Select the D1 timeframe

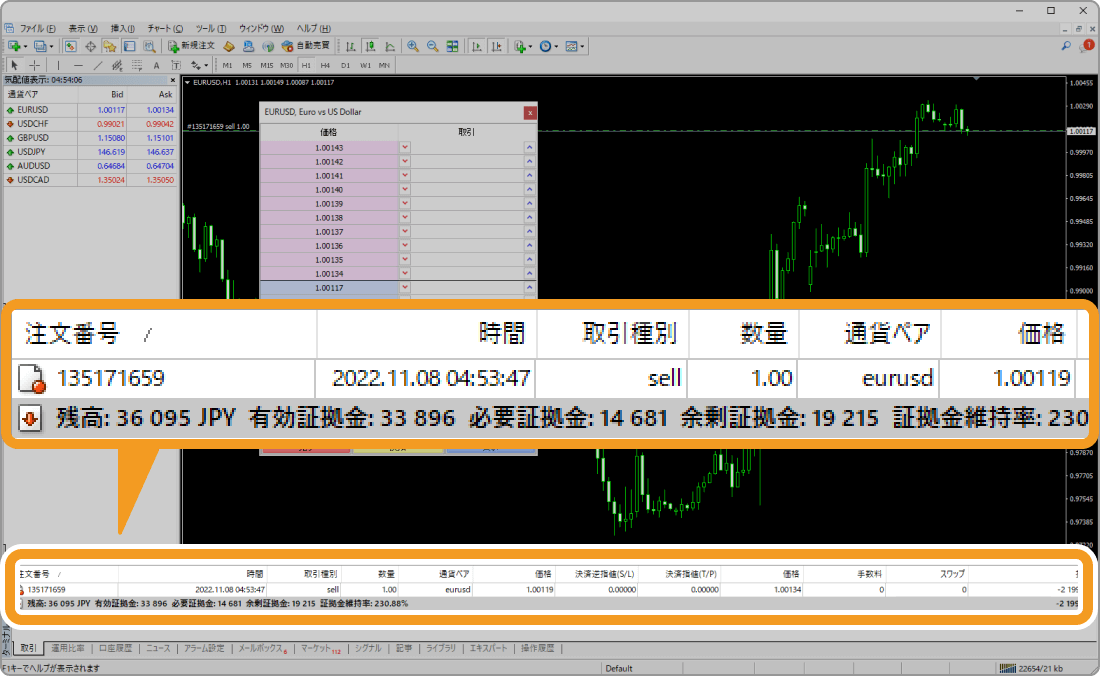tap(345, 65)
